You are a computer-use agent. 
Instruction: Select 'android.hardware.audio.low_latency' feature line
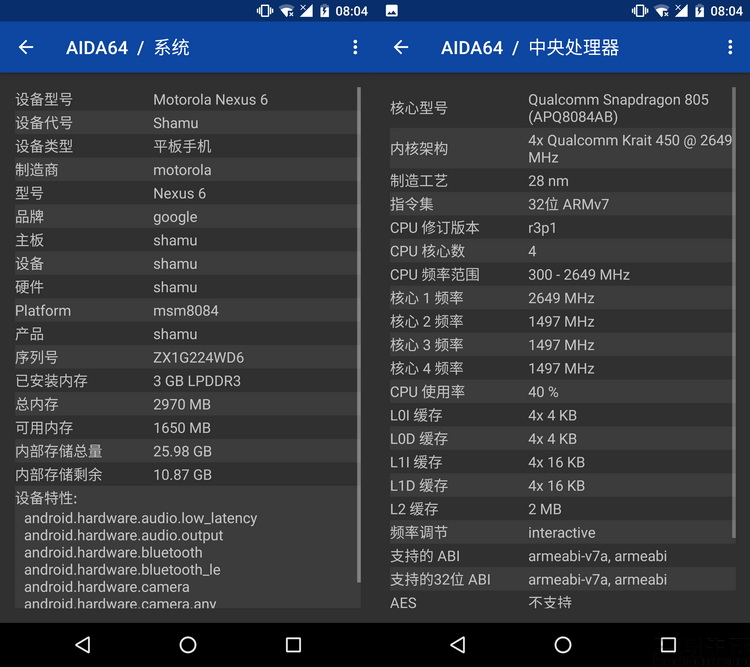pyautogui.click(x=141, y=518)
